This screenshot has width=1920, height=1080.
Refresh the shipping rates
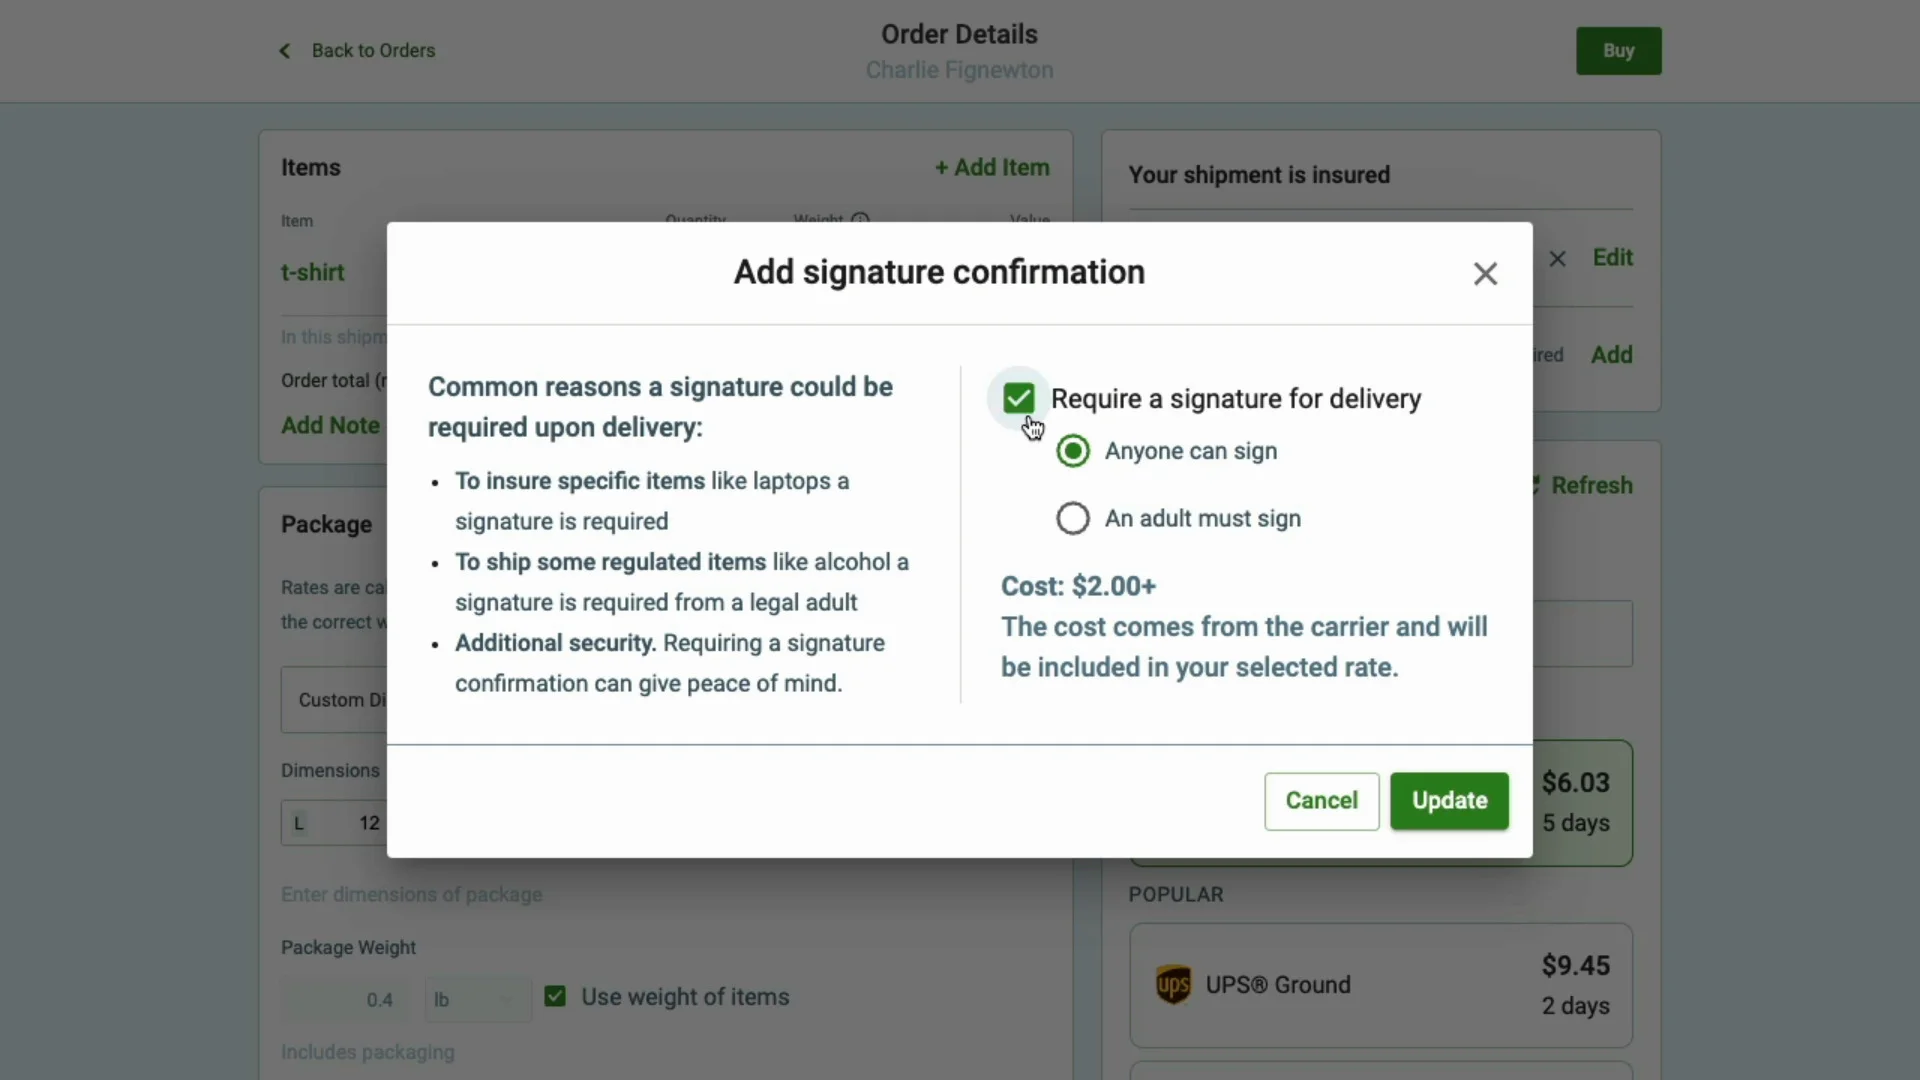pos(1590,486)
